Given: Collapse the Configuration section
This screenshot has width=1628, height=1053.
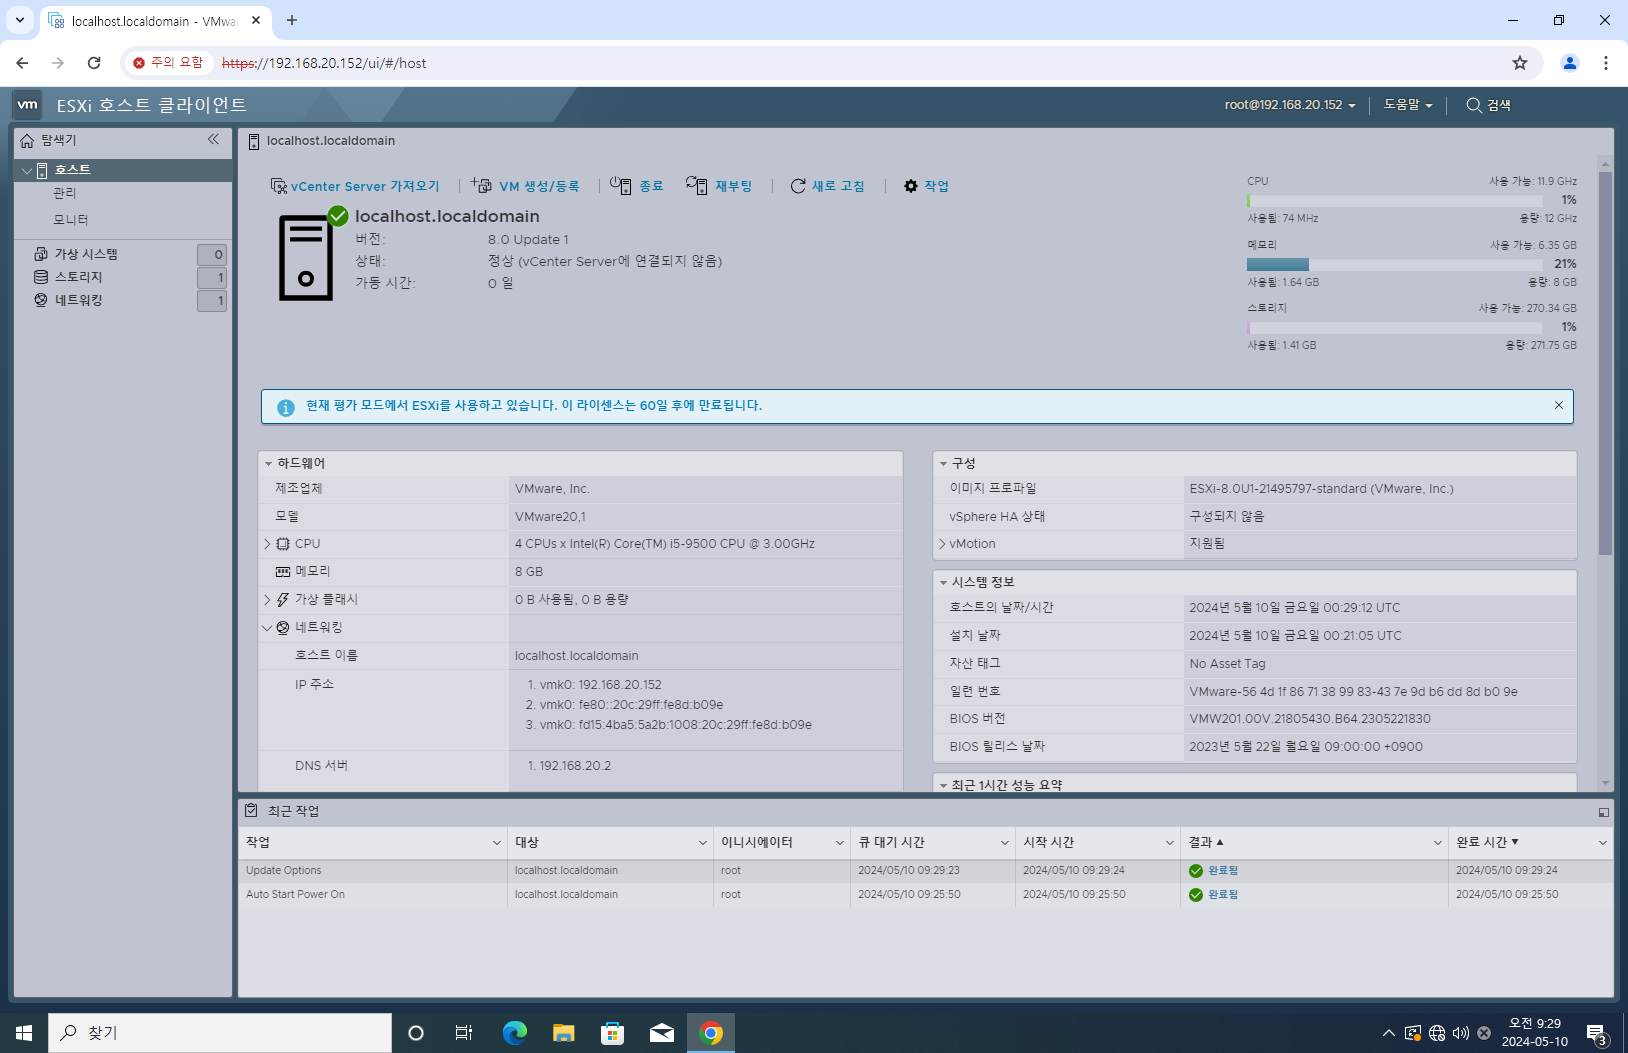Looking at the screenshot, I should click(943, 464).
